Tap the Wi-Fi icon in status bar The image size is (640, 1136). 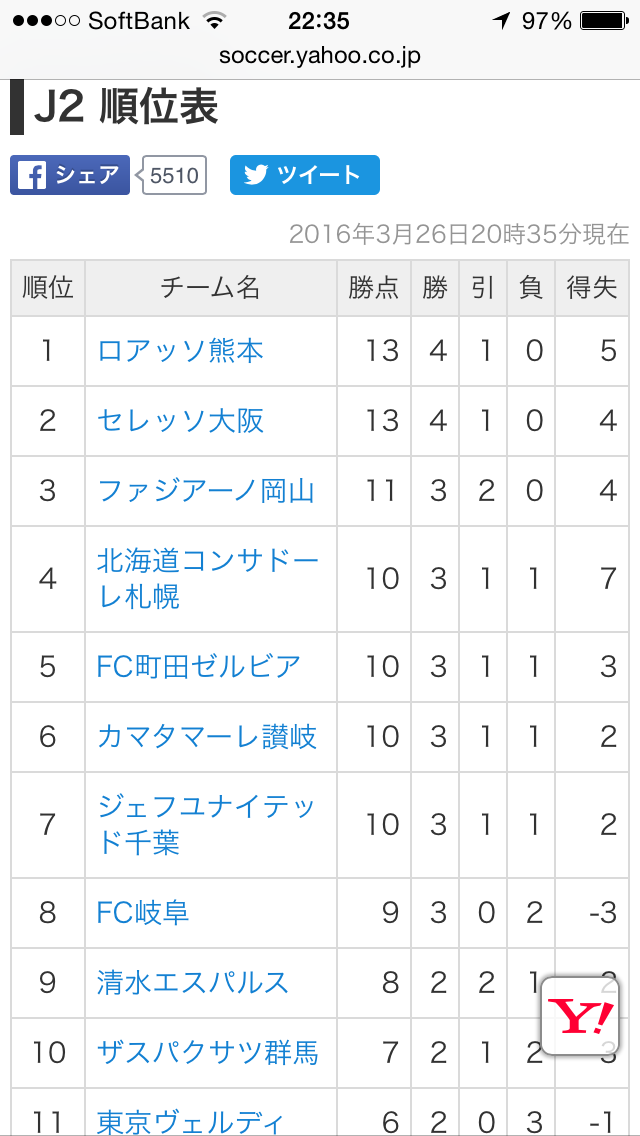[215, 20]
